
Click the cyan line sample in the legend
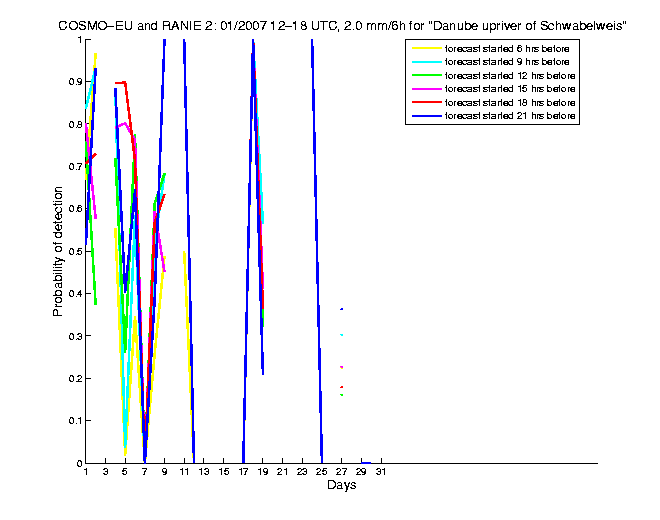pyautogui.click(x=426, y=62)
